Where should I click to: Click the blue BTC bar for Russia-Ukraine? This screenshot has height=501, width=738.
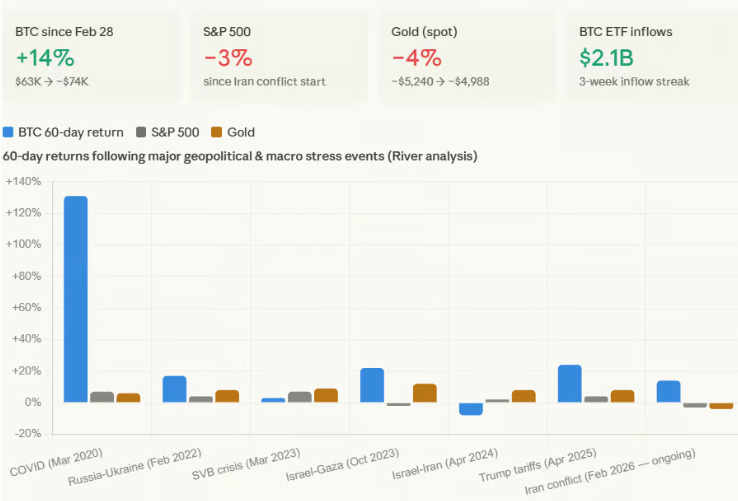click(x=175, y=389)
